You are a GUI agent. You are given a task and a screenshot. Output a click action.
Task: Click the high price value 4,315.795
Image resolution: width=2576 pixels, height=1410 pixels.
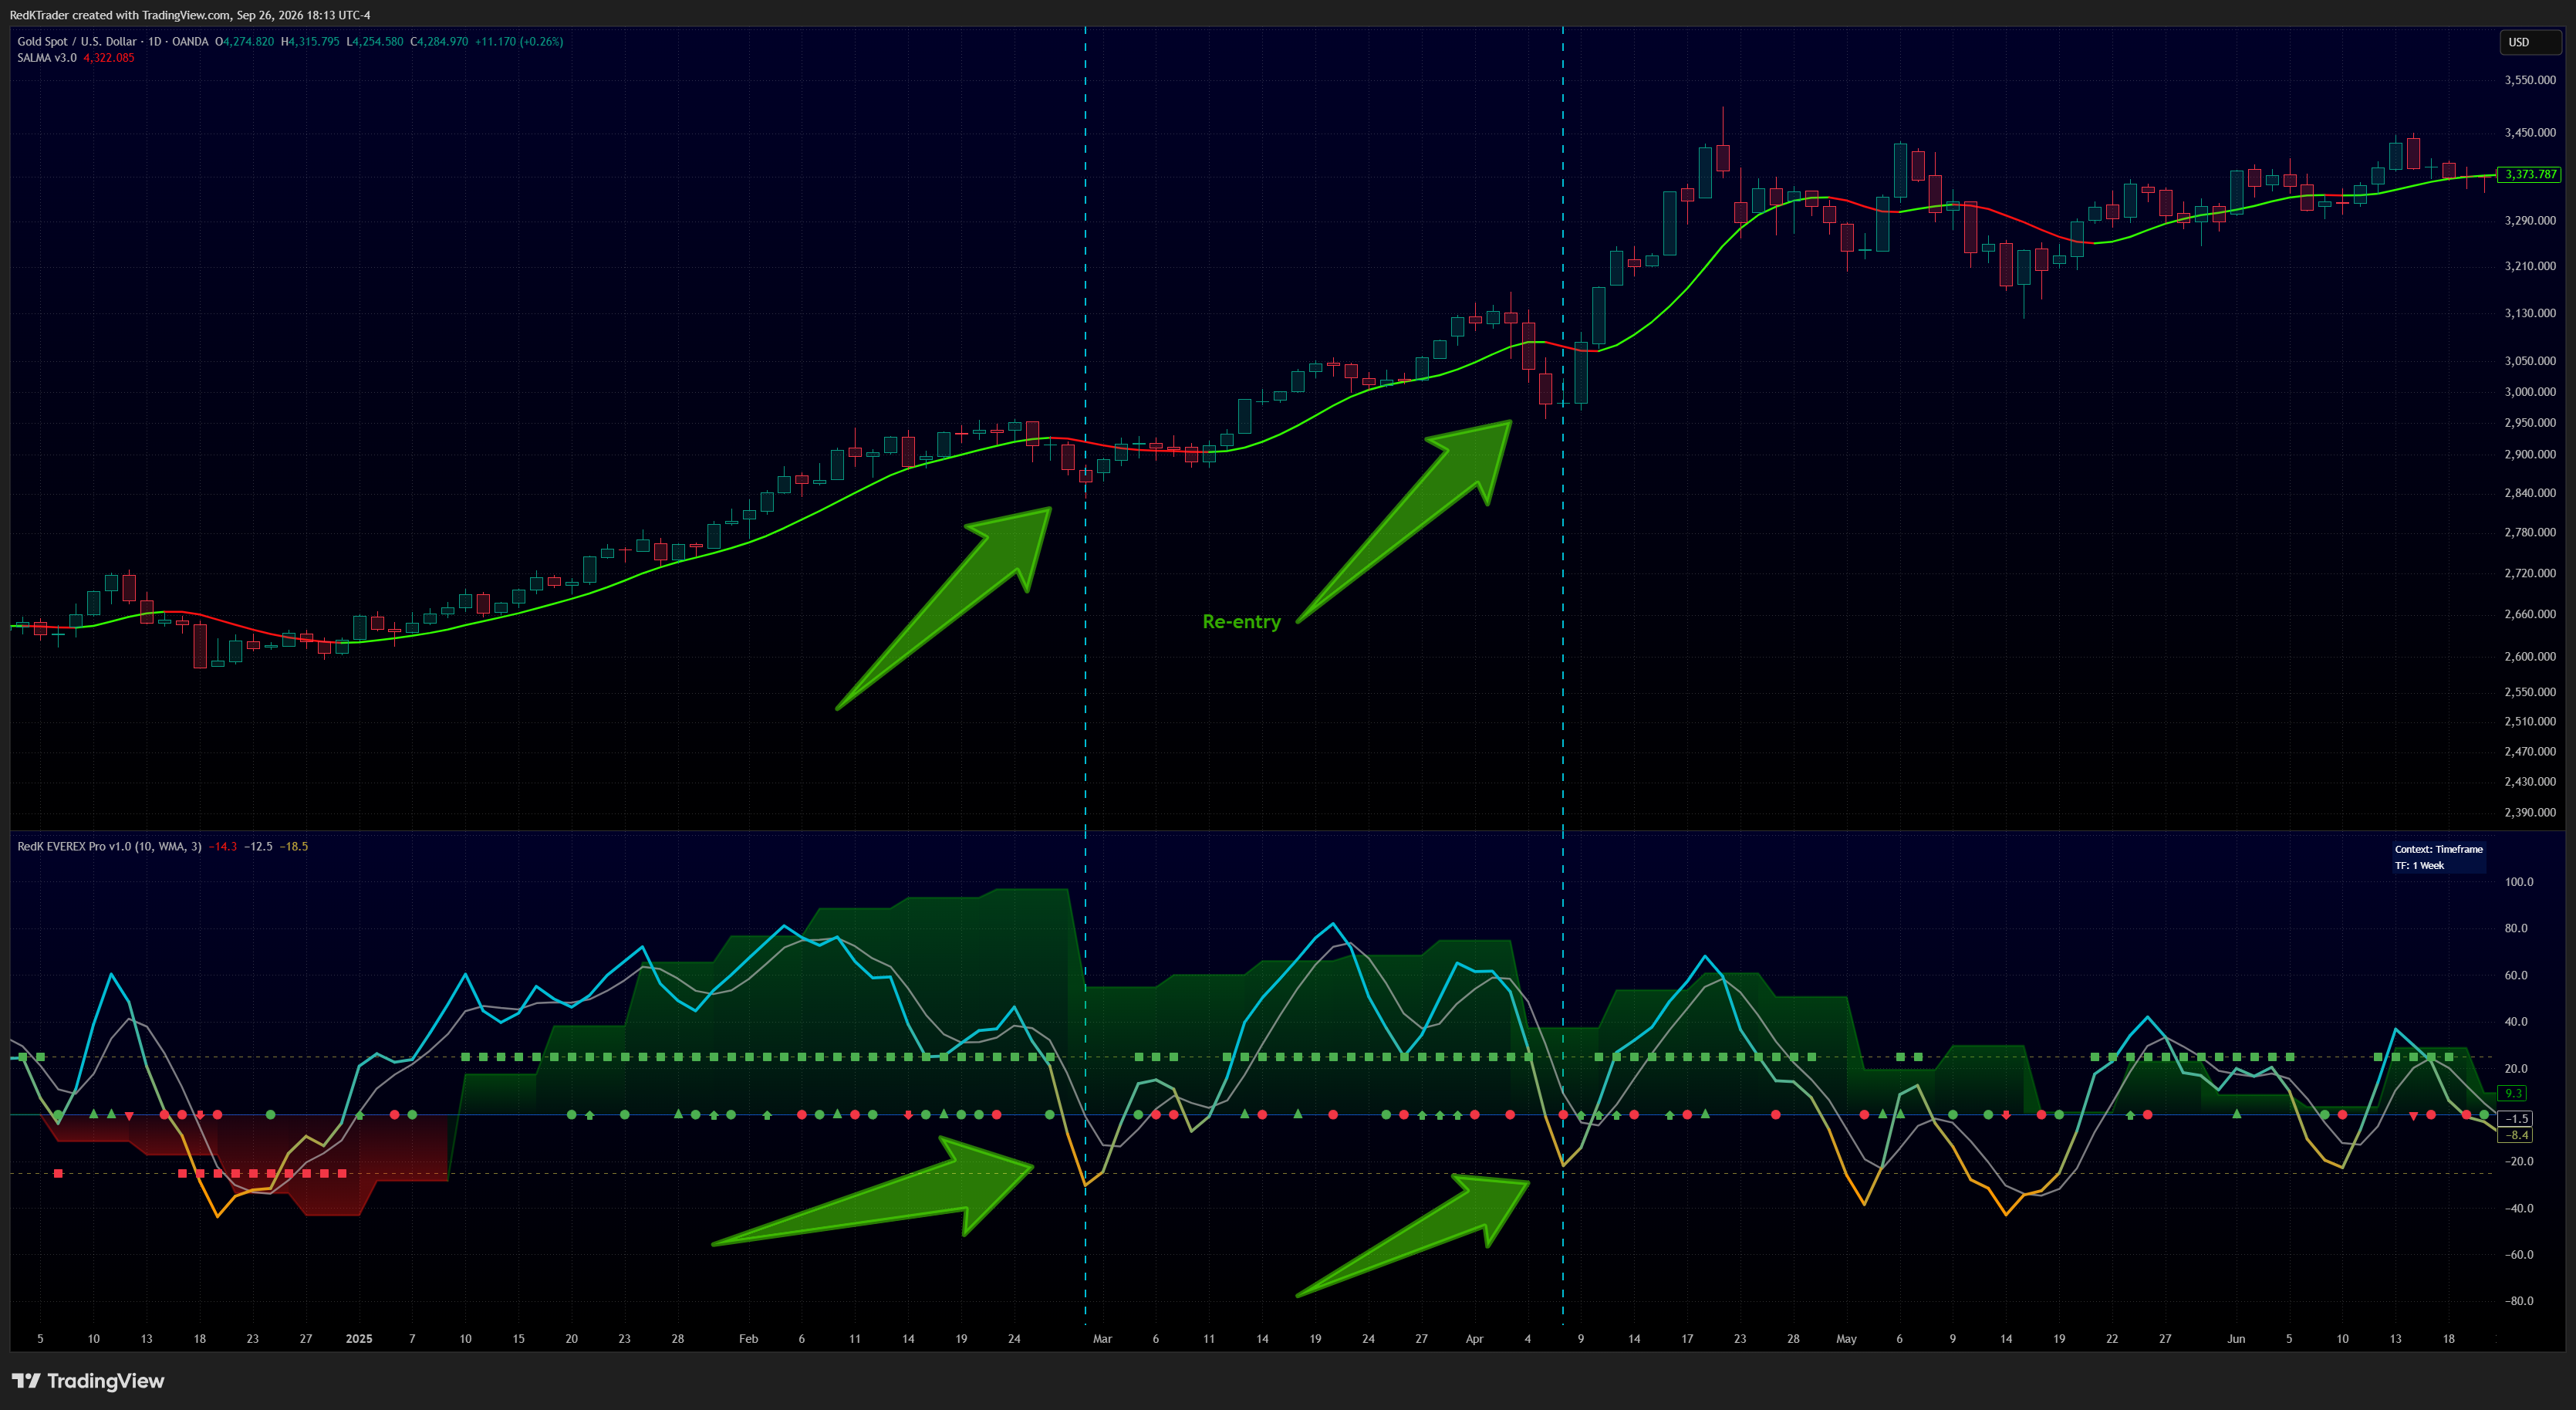[314, 42]
